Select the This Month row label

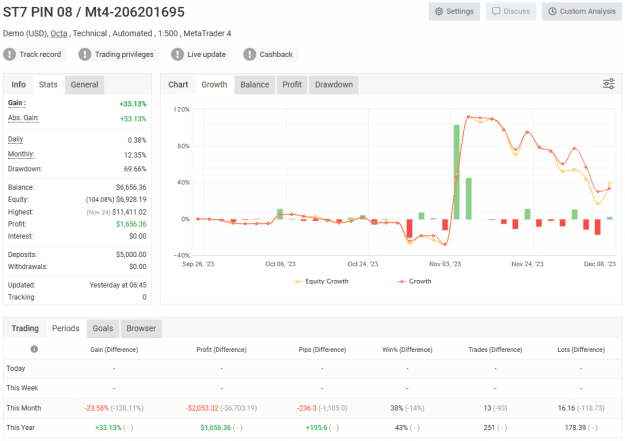[24, 408]
